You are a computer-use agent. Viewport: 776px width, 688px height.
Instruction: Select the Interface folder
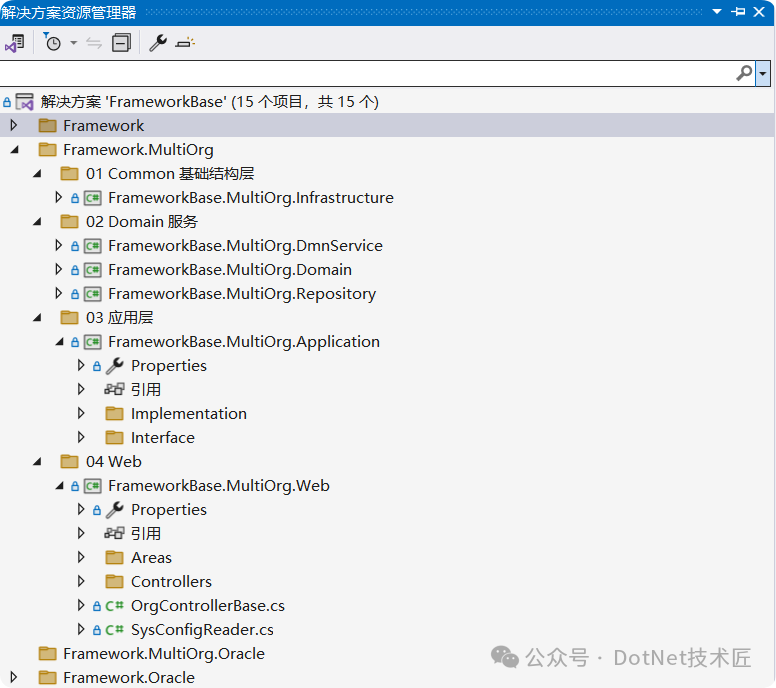163,438
